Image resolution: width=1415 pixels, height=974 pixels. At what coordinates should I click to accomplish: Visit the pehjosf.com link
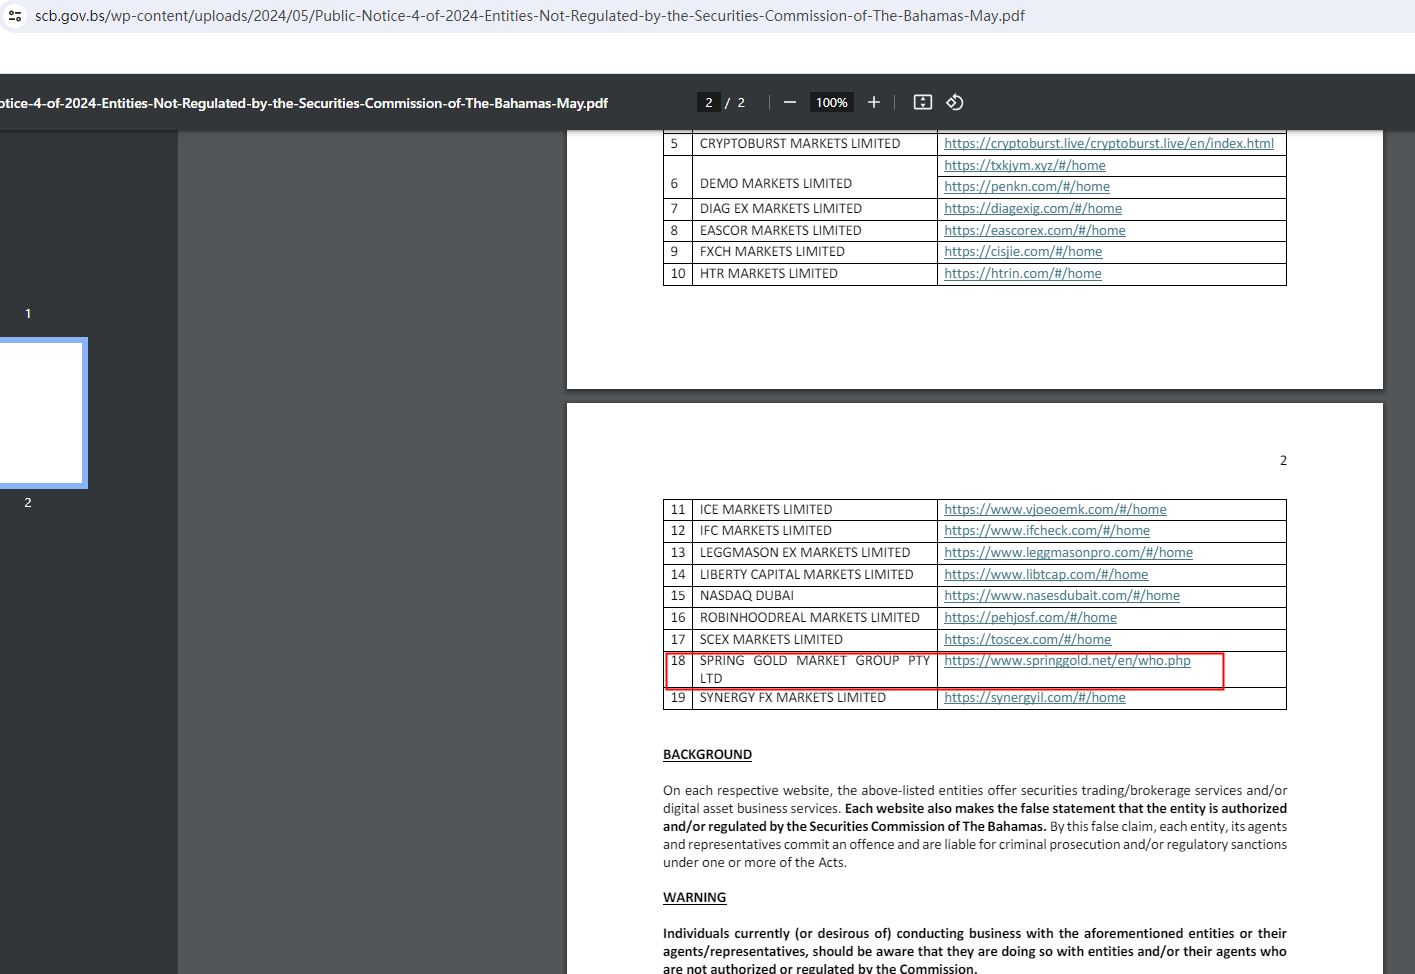[1030, 618]
